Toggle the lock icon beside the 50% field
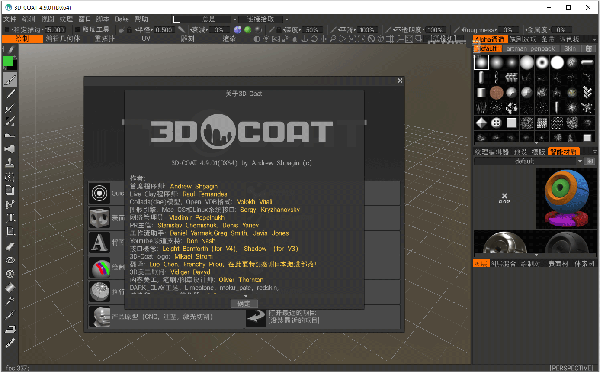600x372 pixels. click(x=279, y=29)
